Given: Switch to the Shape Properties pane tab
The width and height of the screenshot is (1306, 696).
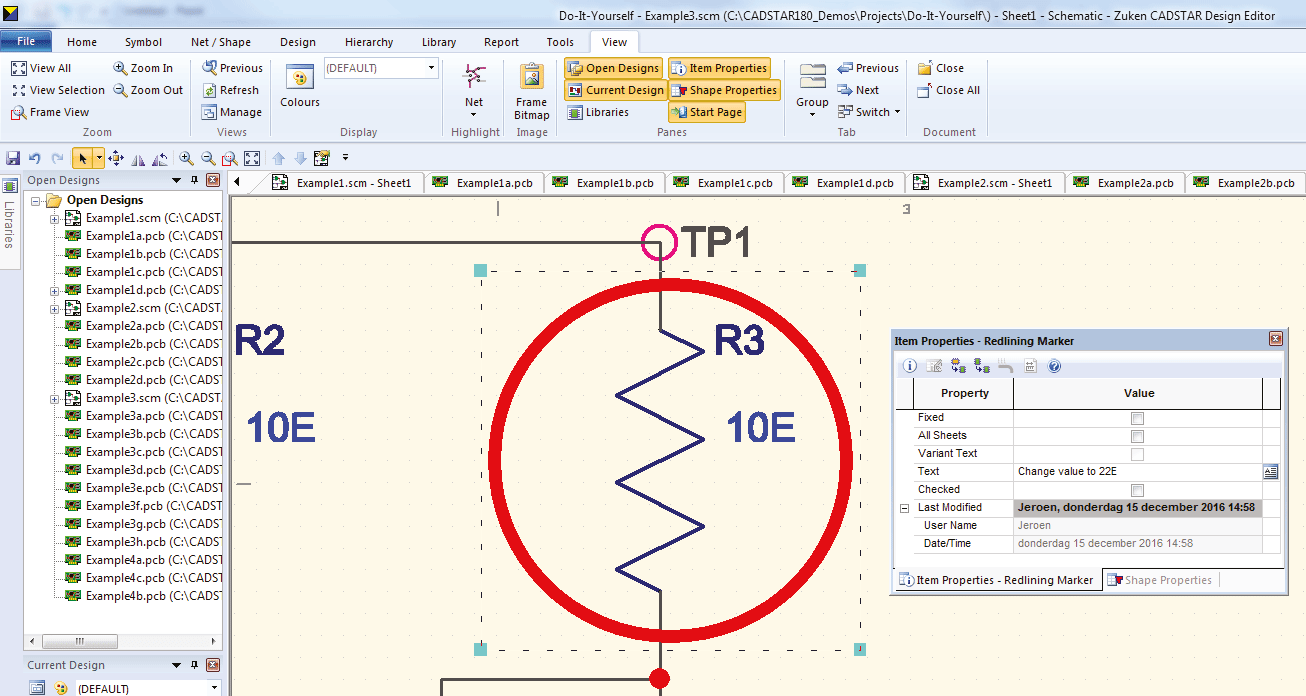Looking at the screenshot, I should click(1160, 580).
